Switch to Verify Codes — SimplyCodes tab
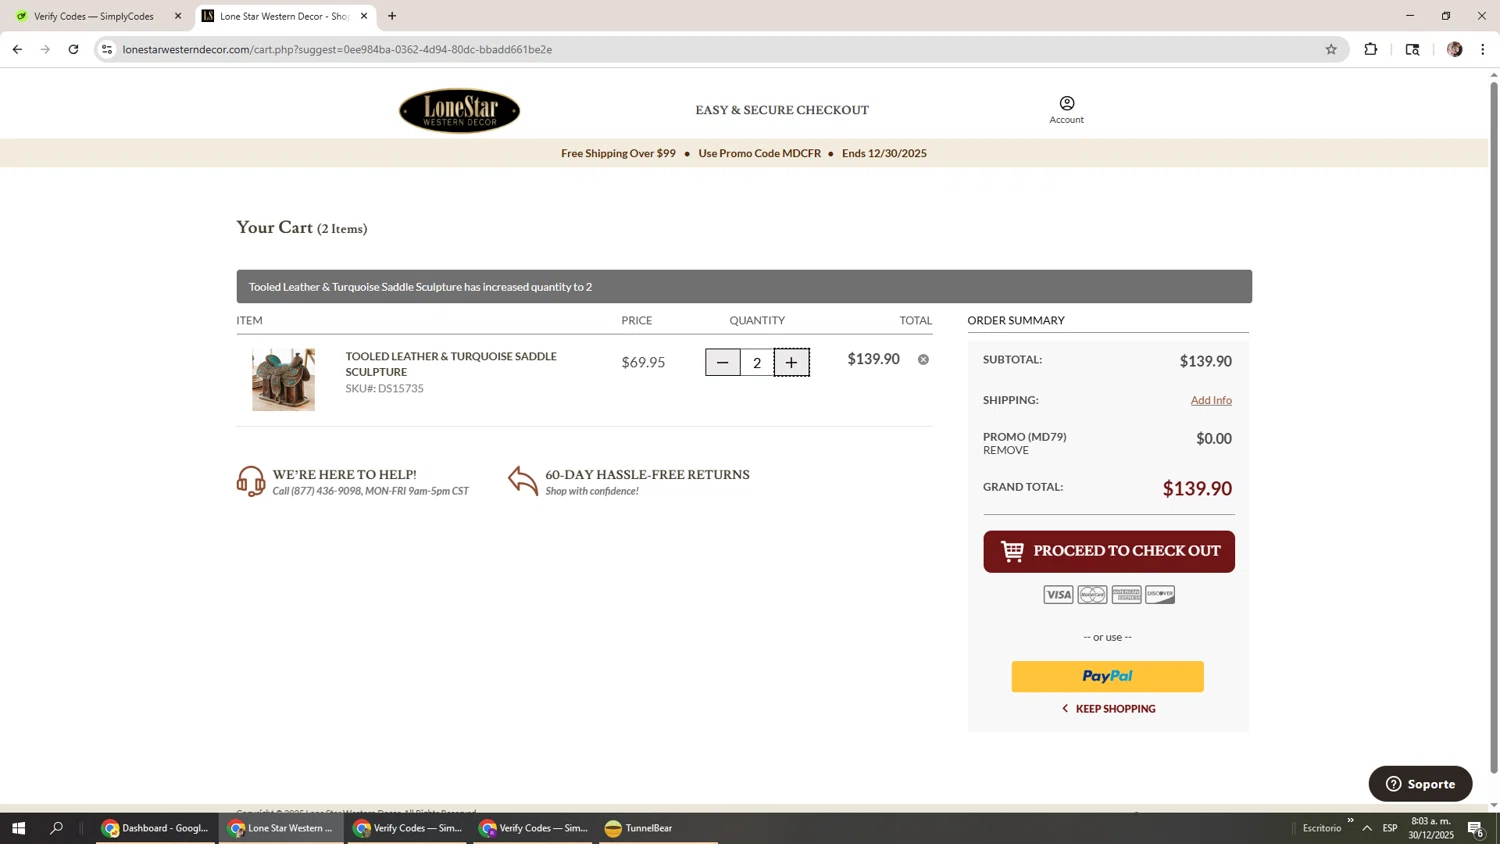 coord(94,16)
